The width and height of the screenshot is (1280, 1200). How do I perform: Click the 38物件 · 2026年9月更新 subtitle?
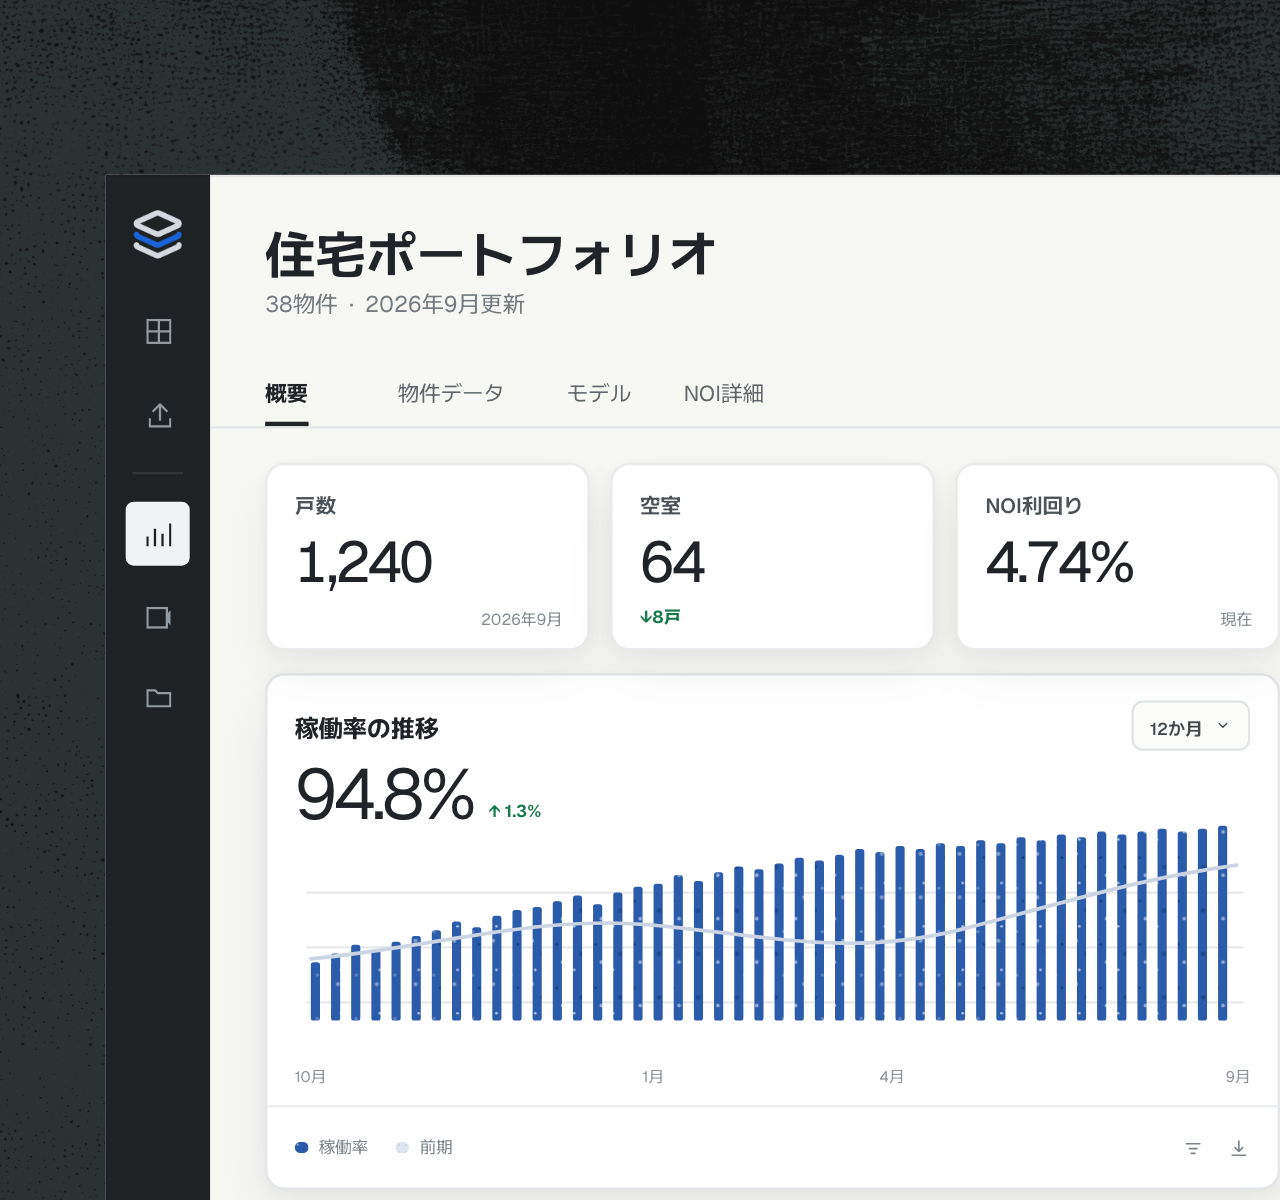(x=395, y=304)
